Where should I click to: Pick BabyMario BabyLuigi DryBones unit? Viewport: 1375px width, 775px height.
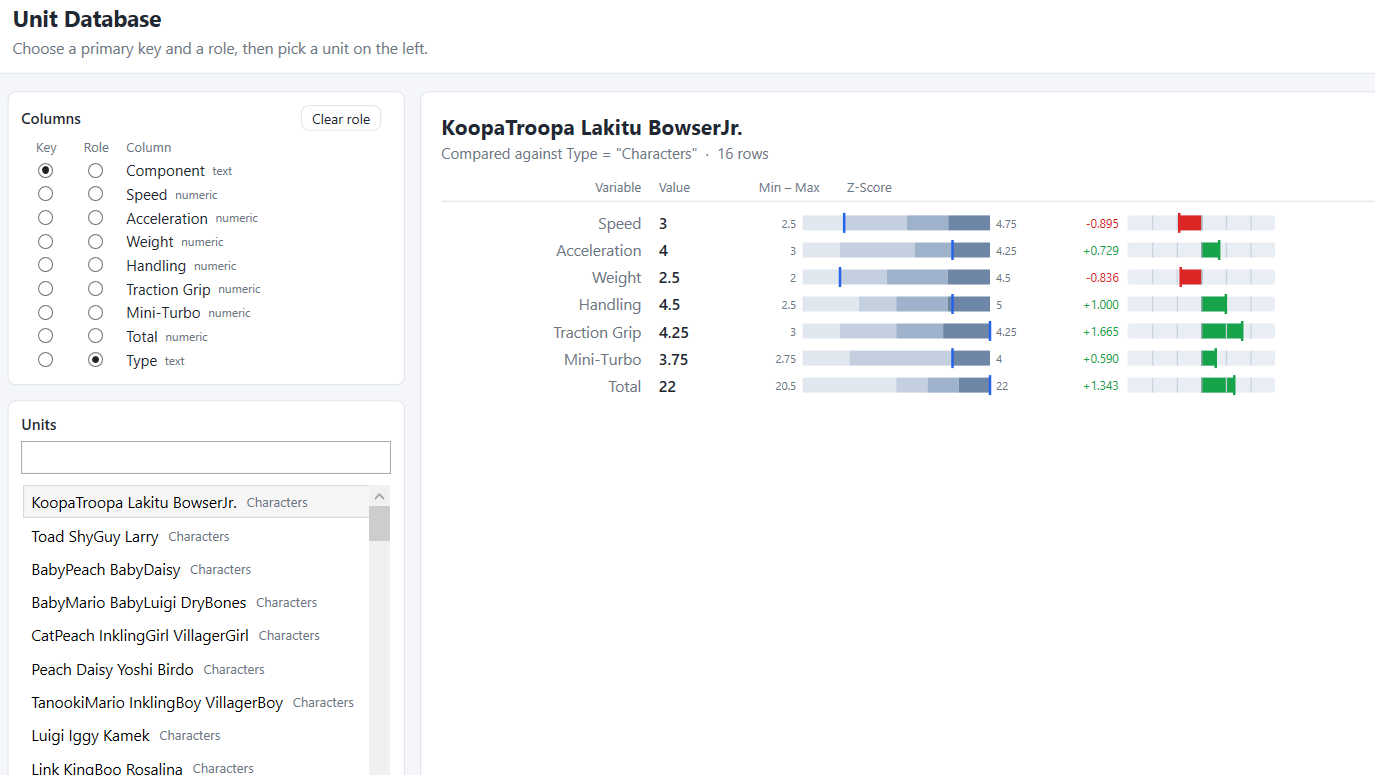[x=196, y=602]
